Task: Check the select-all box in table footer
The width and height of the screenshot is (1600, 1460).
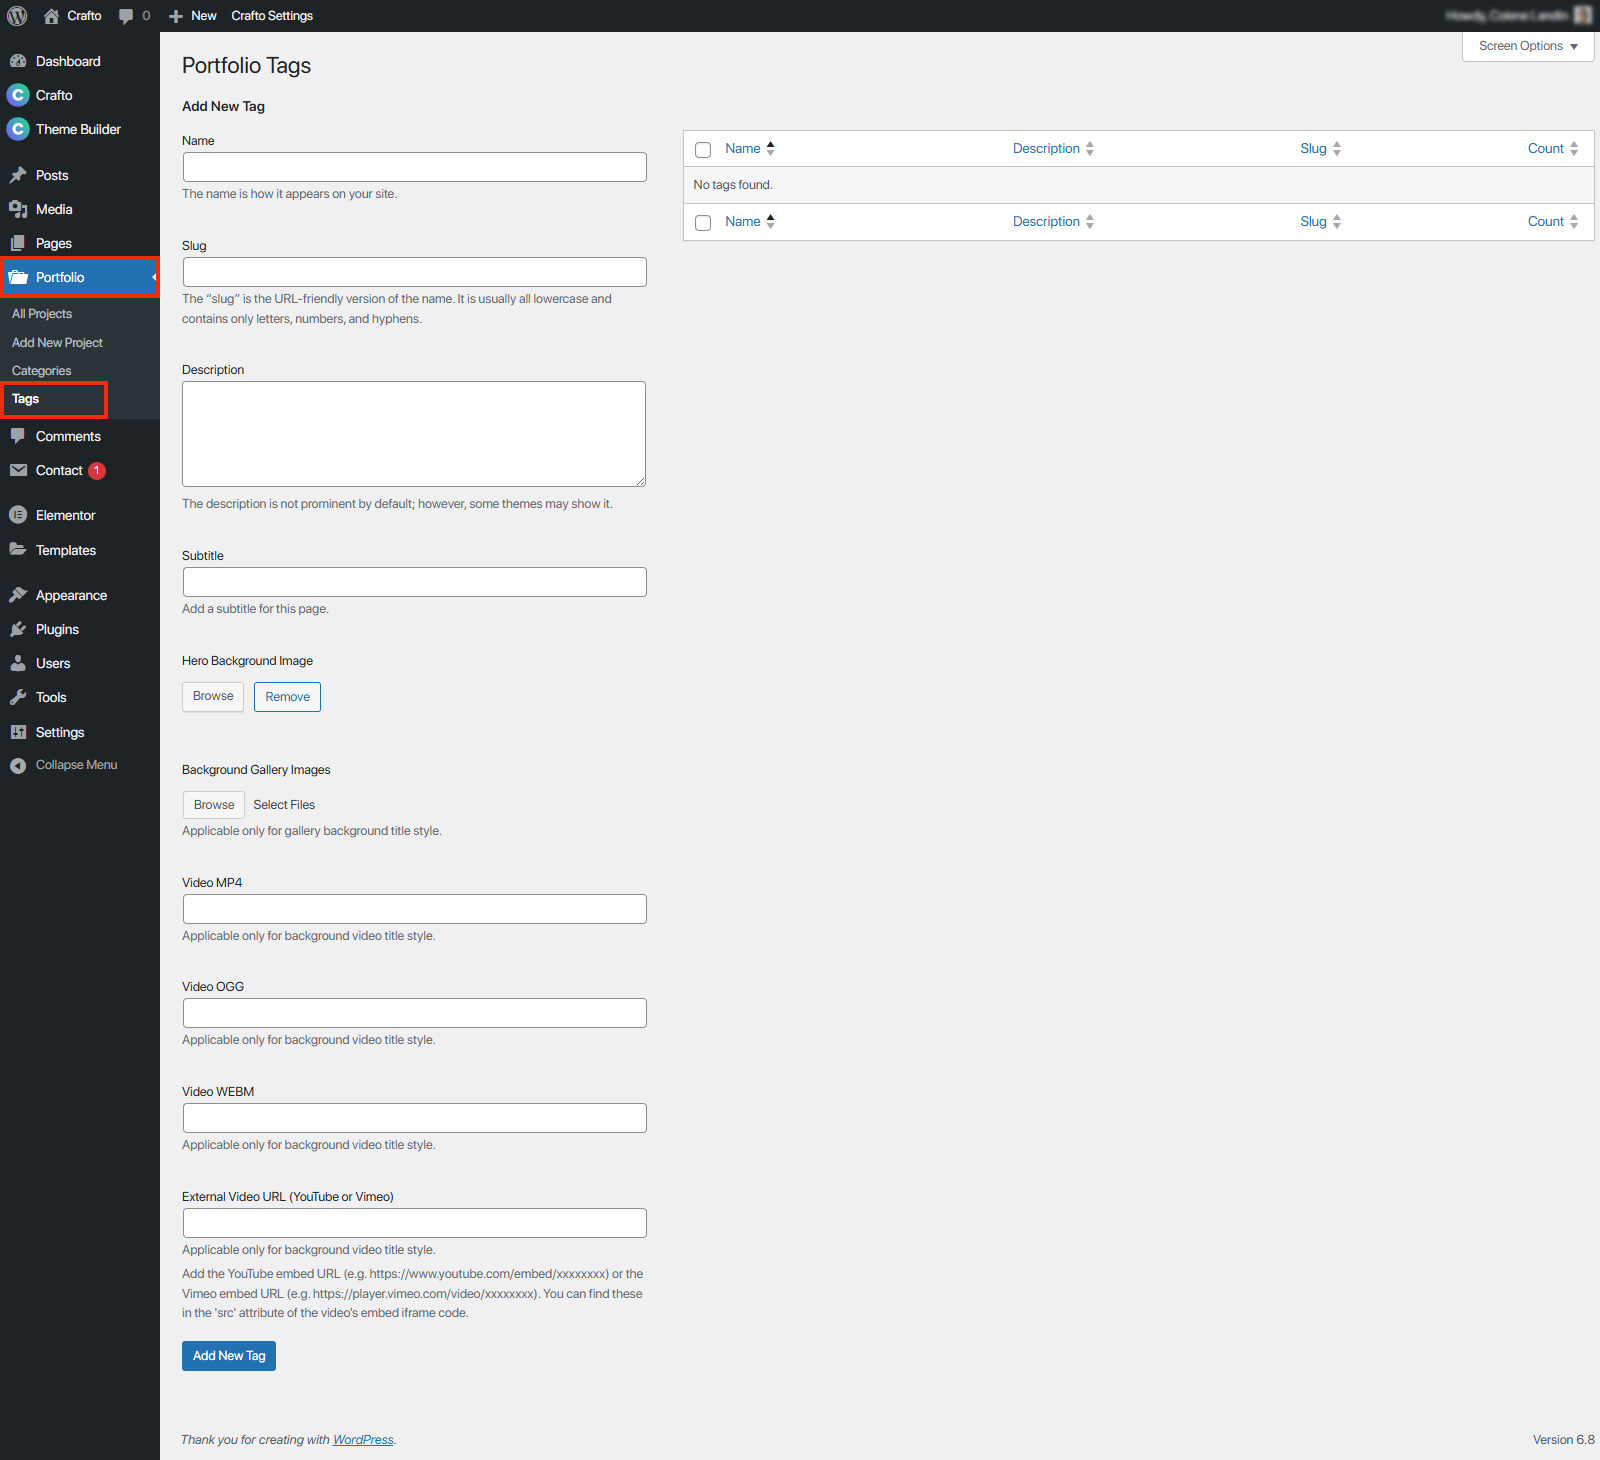Action: [703, 223]
